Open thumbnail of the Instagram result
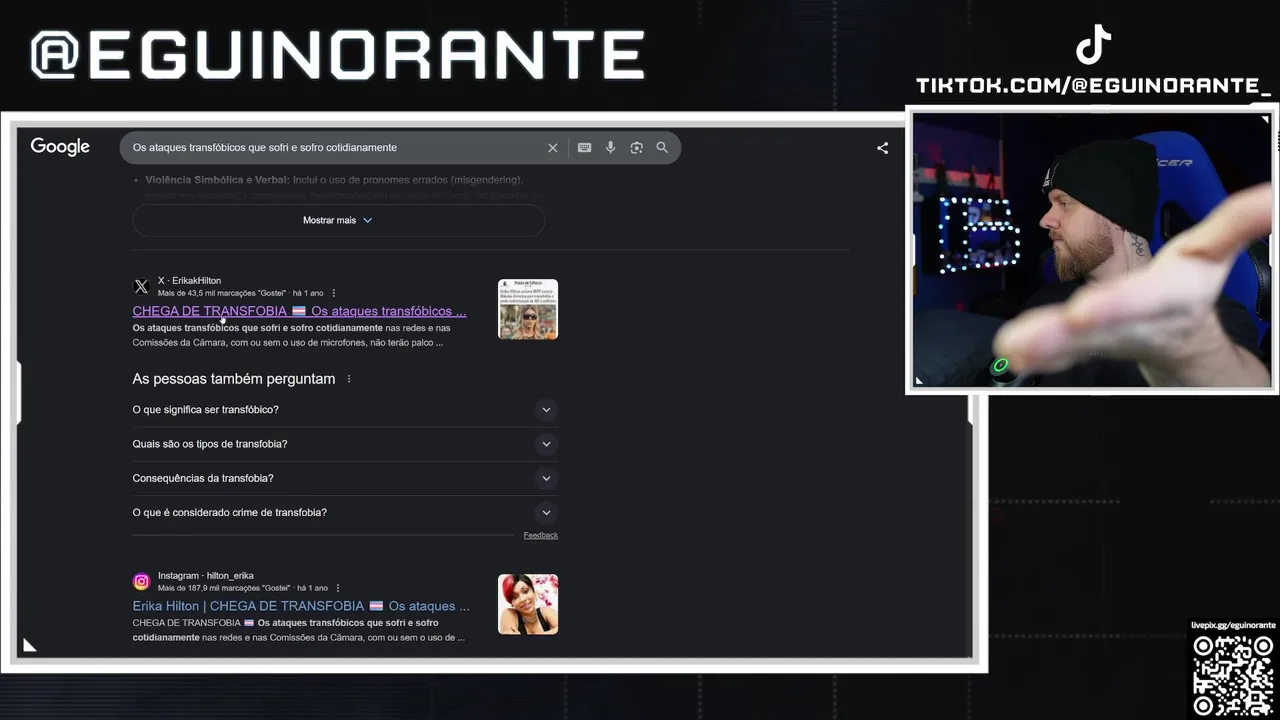1280x720 pixels. [528, 604]
